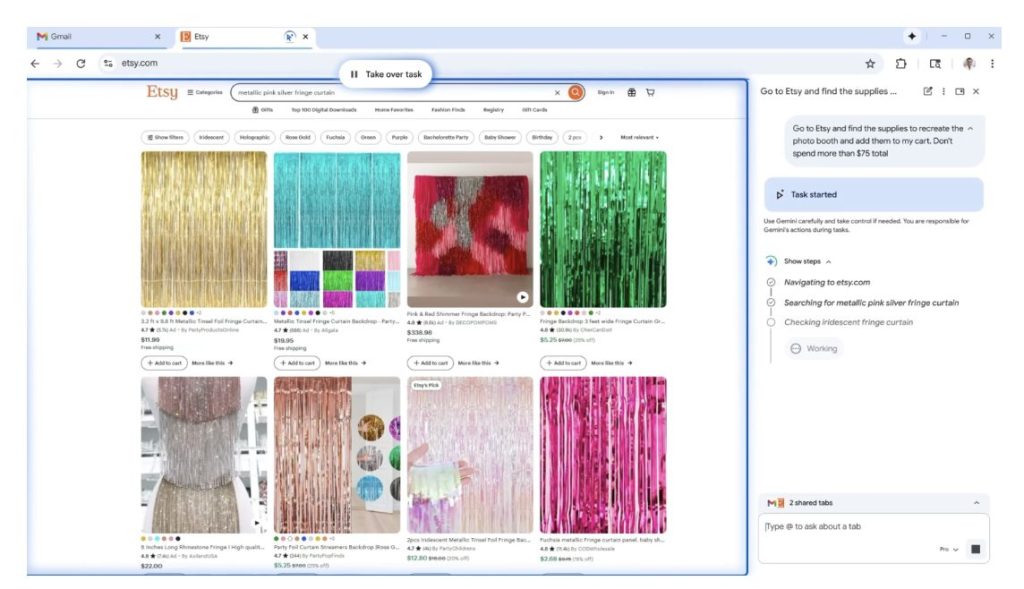Open the Etsy shopping cart
Viewport: 1024px width, 589px height.
(x=650, y=92)
